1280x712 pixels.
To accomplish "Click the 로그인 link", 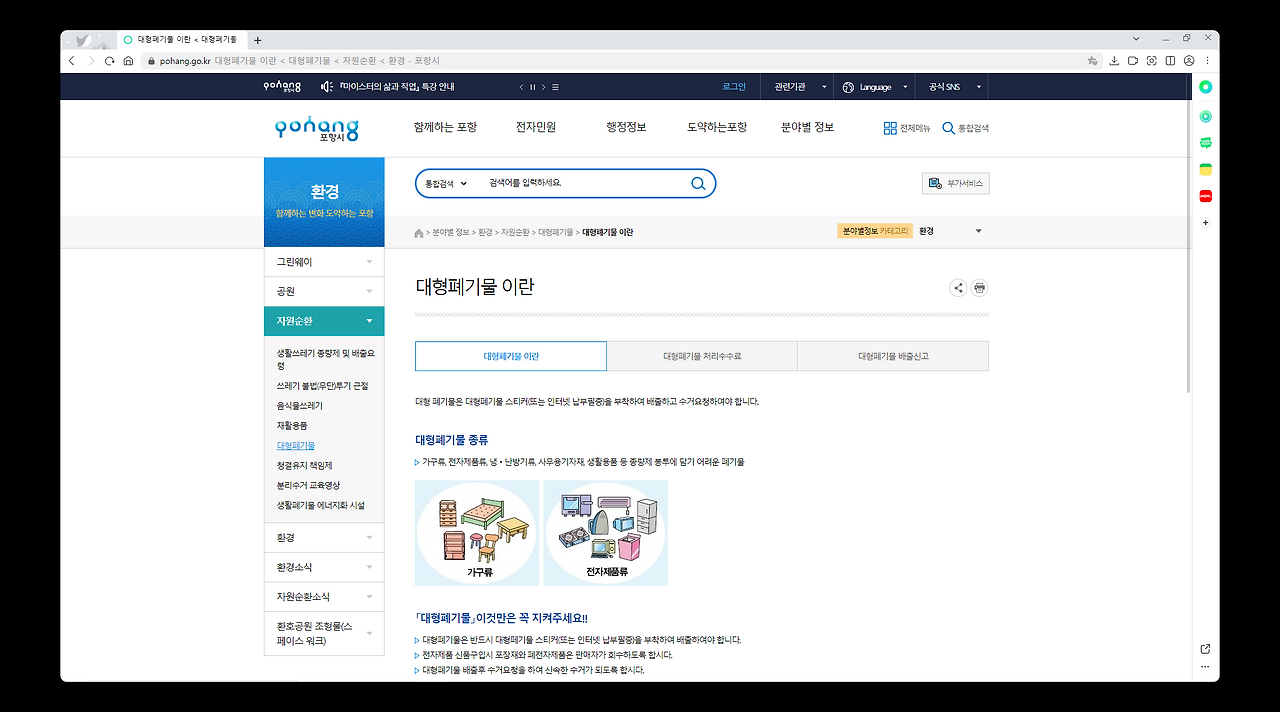I will pos(733,86).
